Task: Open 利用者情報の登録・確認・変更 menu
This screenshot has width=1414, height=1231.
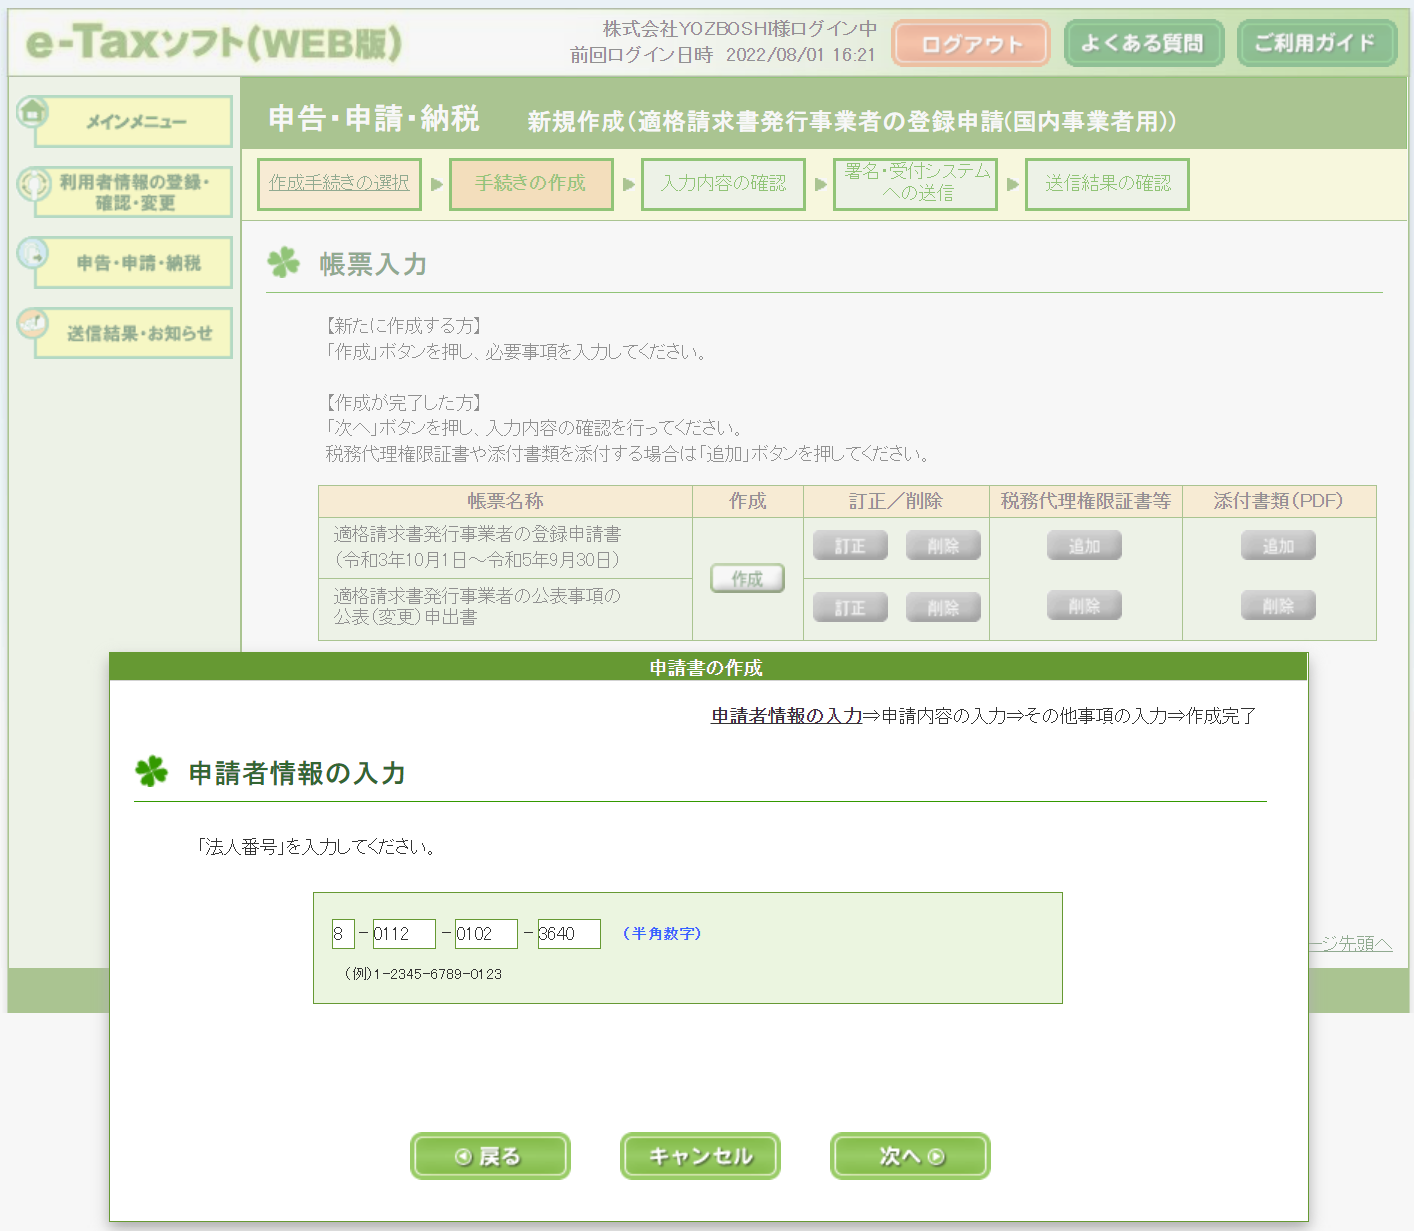Action: point(134,192)
